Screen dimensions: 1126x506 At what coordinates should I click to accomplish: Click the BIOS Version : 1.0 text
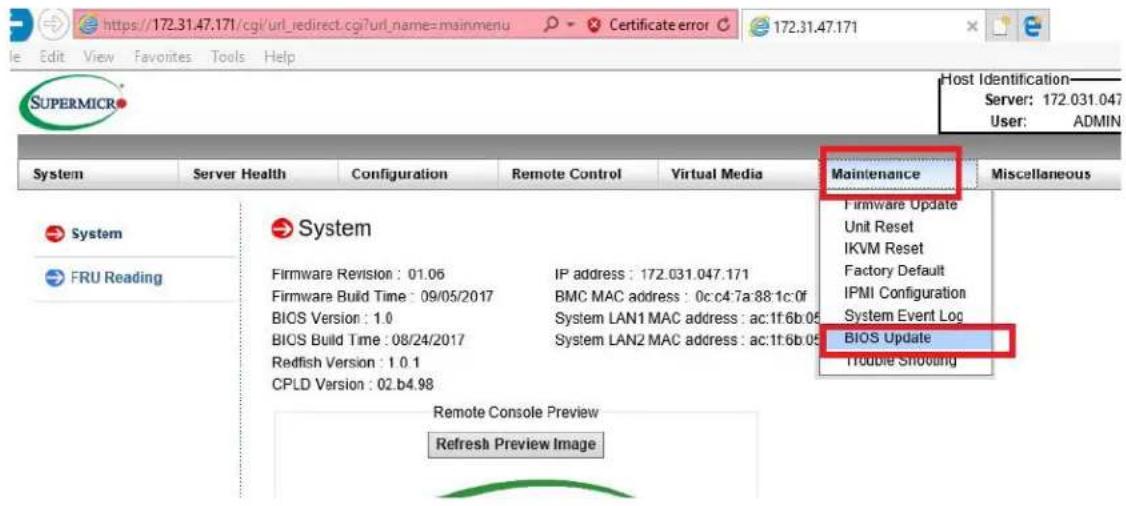pyautogui.click(x=332, y=318)
